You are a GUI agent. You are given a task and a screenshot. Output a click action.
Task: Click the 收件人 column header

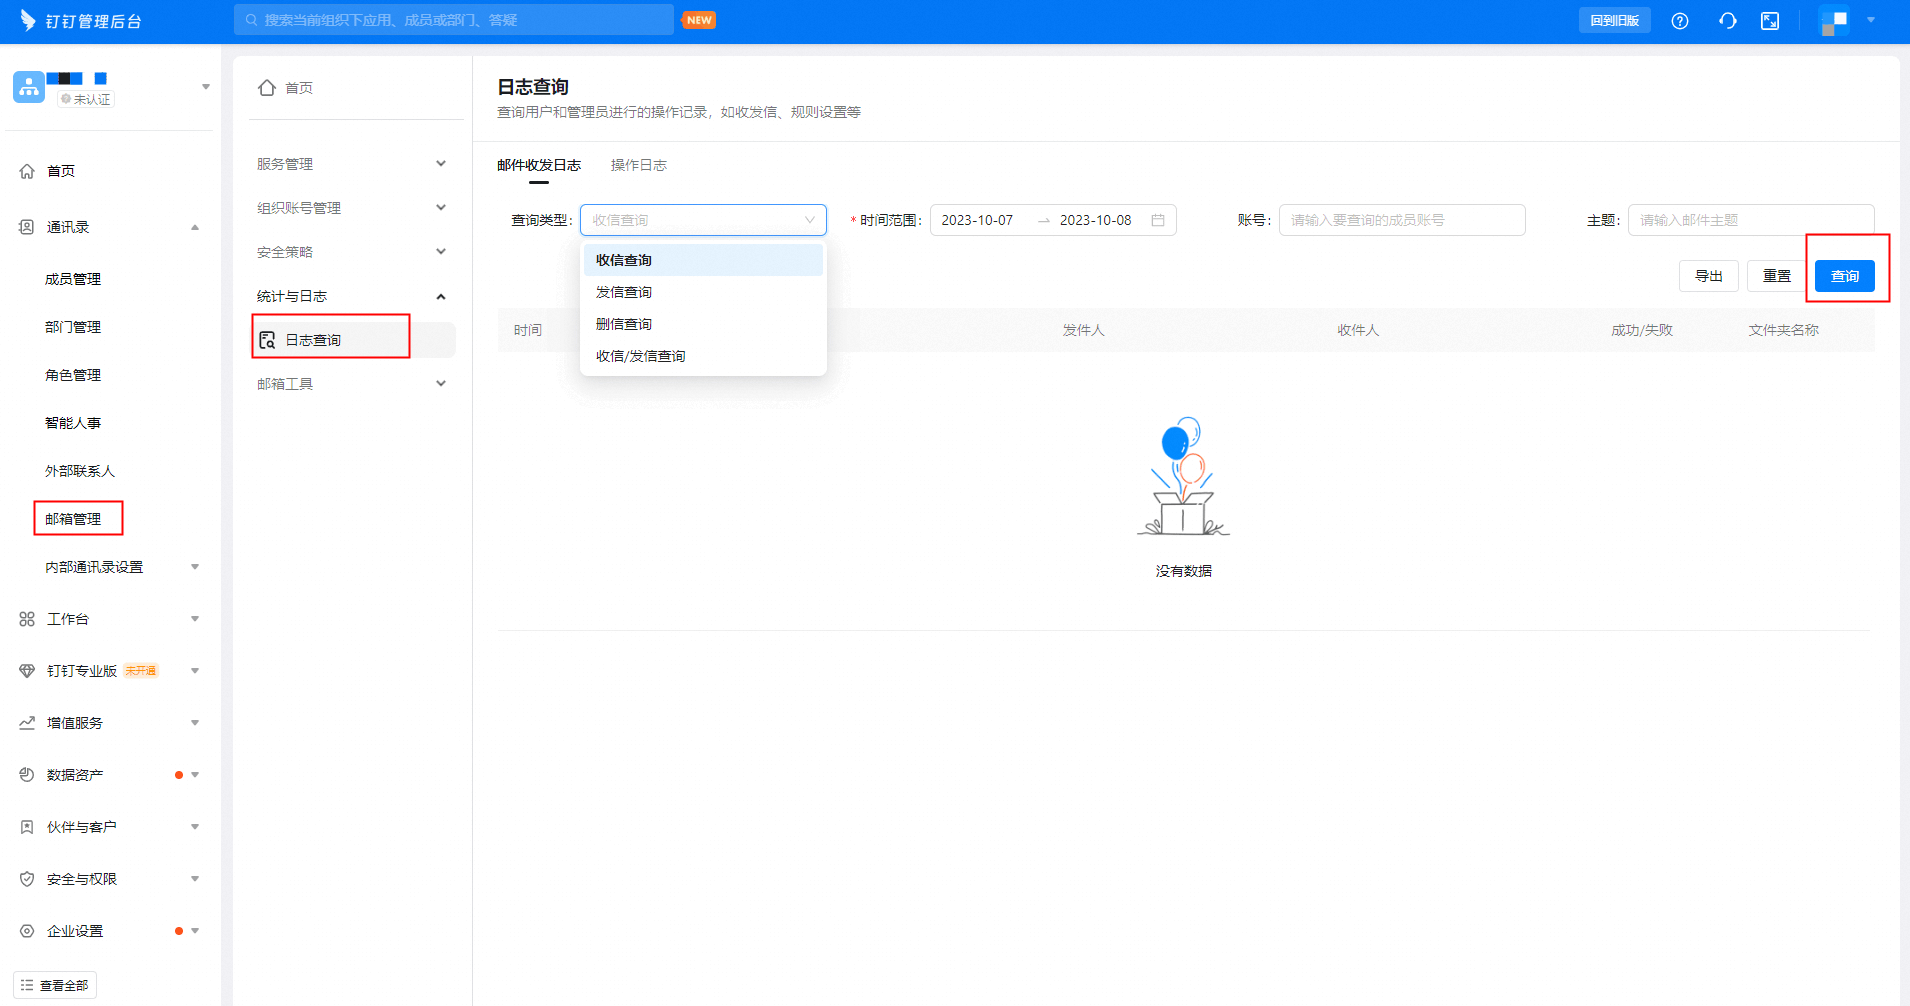1358,330
